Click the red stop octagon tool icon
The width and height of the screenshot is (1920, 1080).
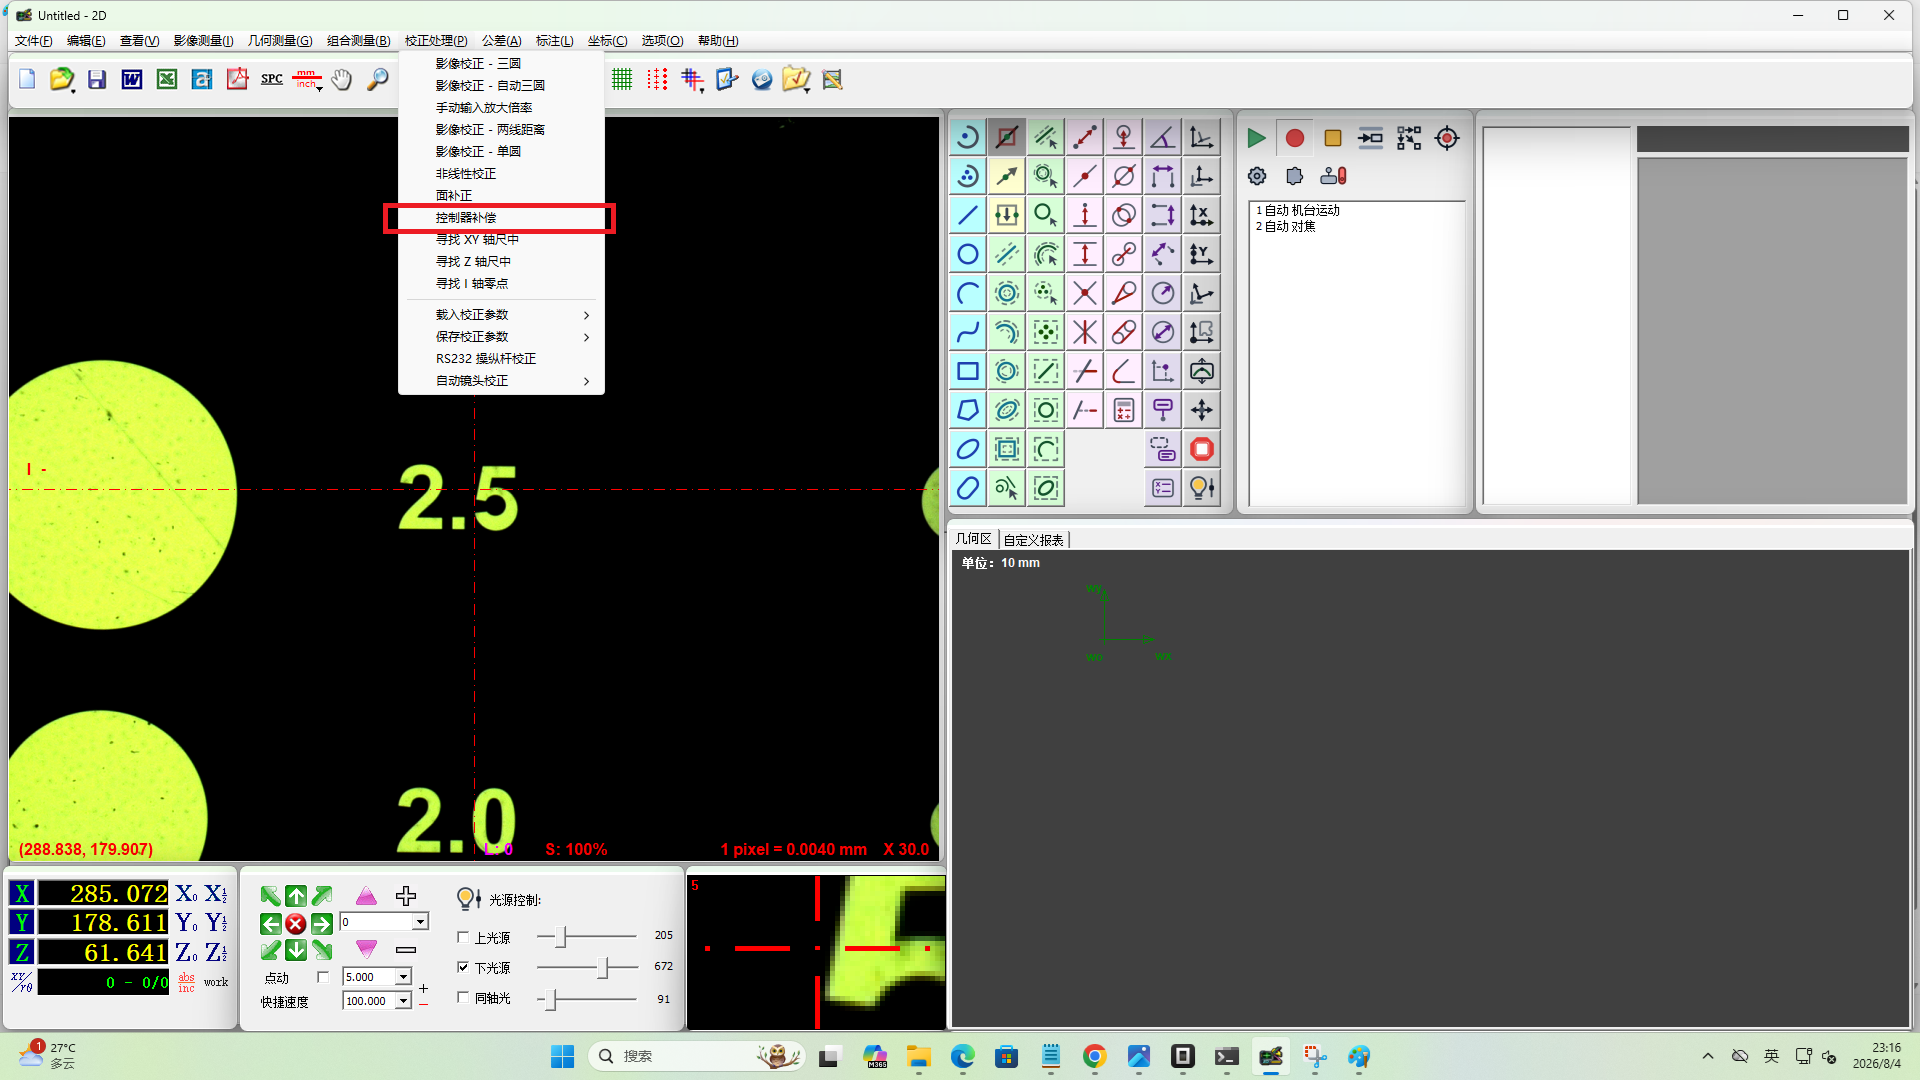point(1202,449)
